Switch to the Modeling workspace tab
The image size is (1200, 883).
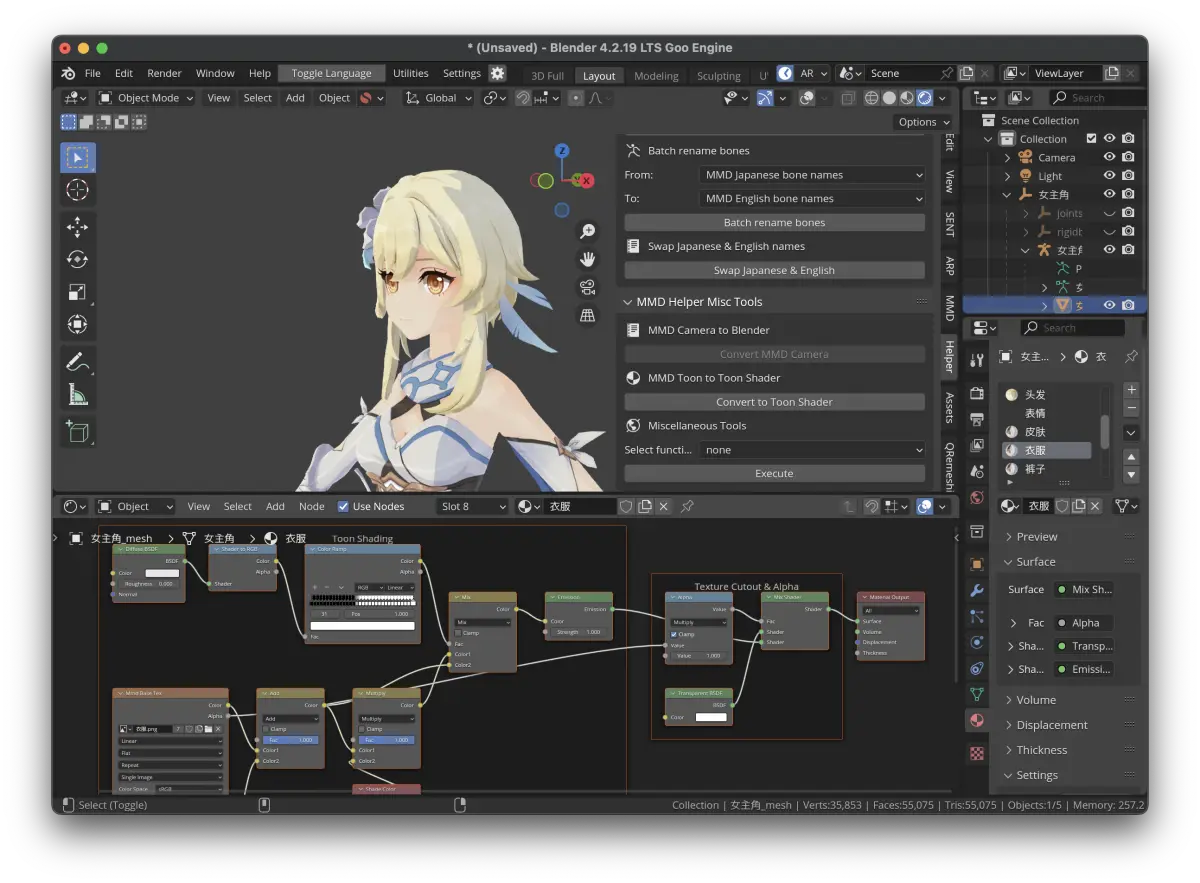click(656, 76)
